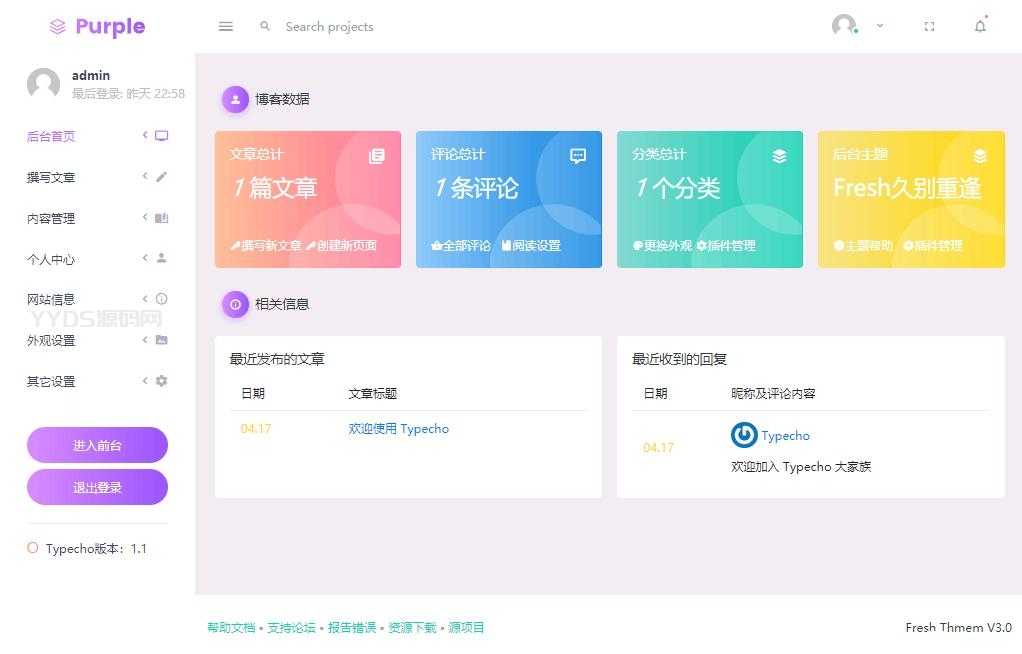
Task: Open 个人中心 sidebar item
Action: point(96,259)
